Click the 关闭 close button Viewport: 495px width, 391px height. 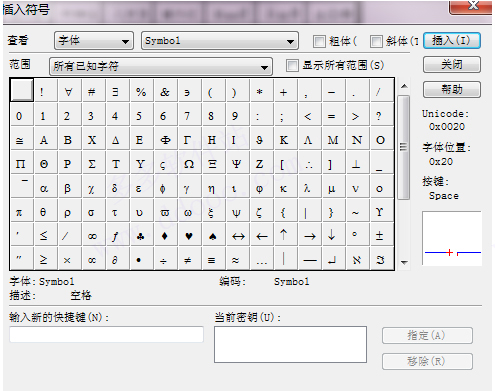(452, 65)
